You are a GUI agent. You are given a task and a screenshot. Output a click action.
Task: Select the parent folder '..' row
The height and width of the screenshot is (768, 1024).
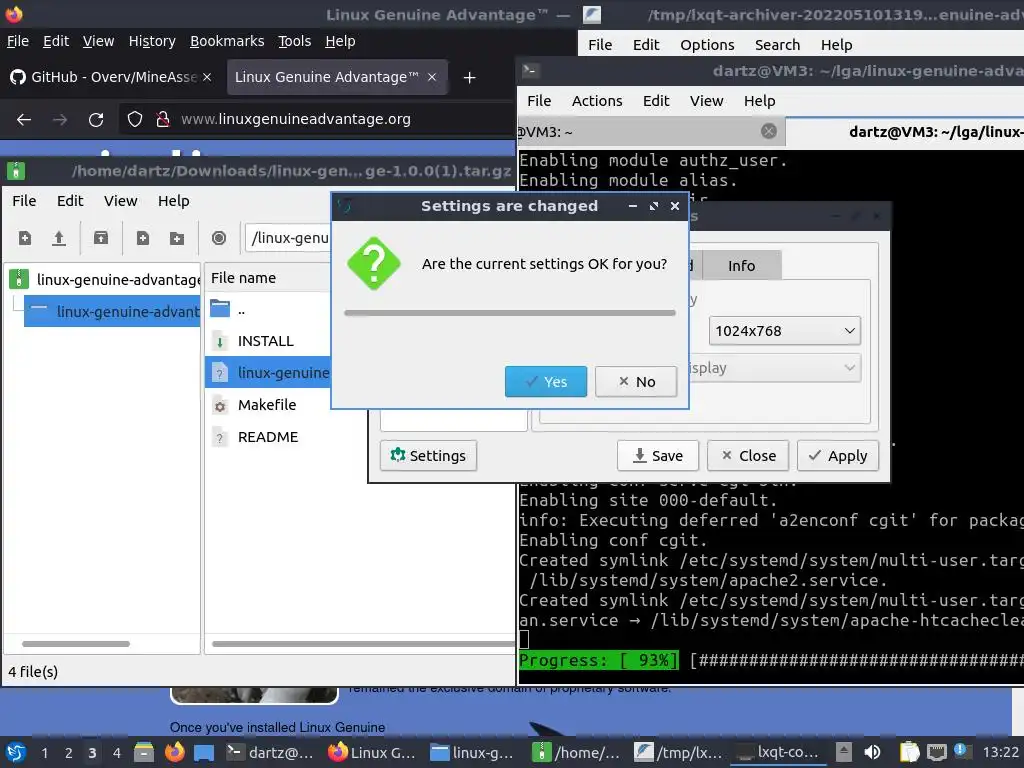point(268,309)
